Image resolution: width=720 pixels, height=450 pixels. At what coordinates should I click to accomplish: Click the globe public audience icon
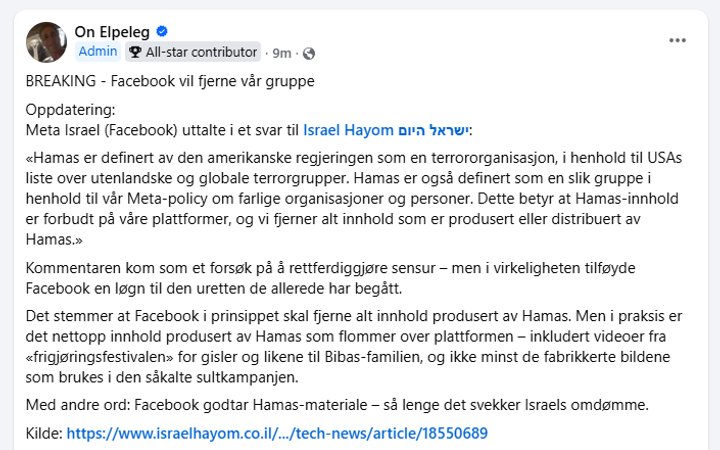tap(309, 54)
